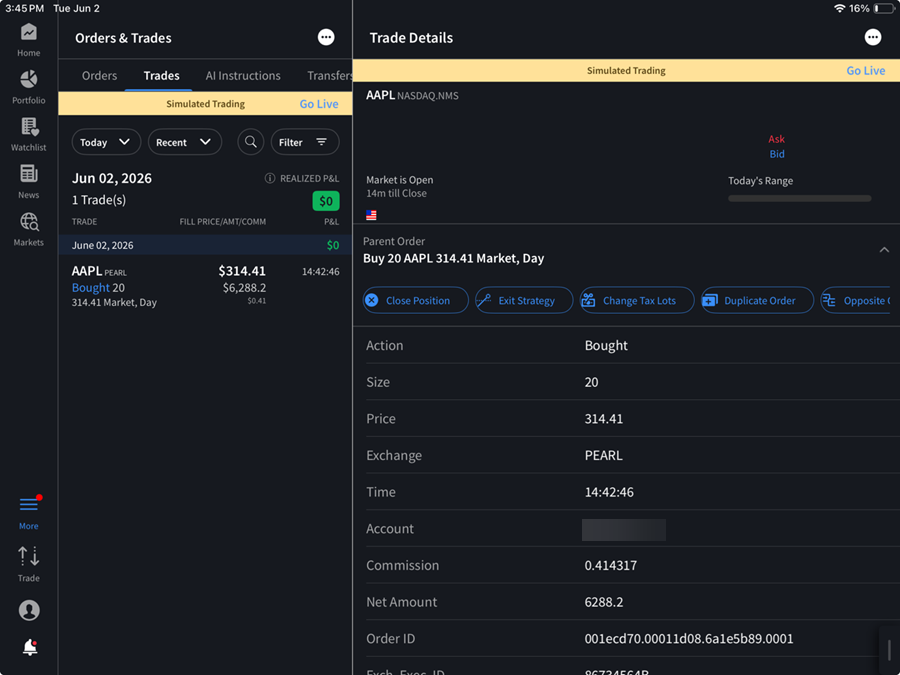Click the Bought link in AAPL trade
Screen dimensions: 900x675
coord(91,288)
